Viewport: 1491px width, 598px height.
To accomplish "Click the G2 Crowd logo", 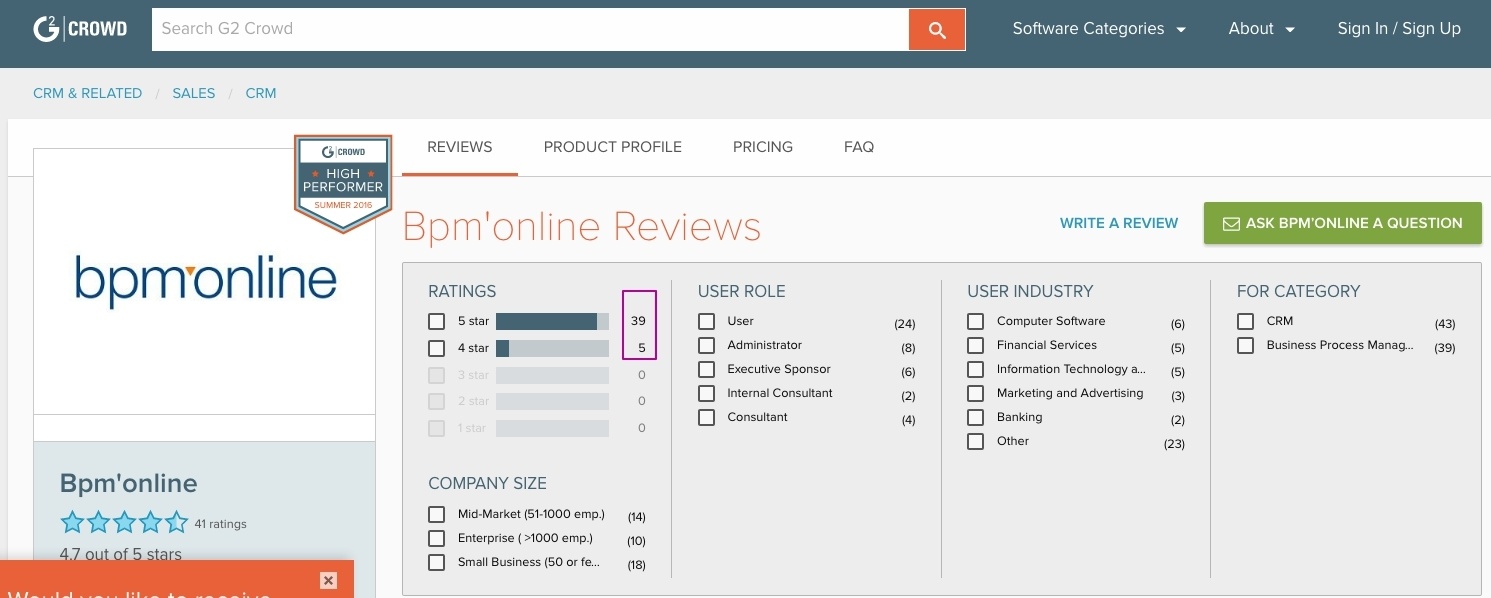I will point(80,29).
